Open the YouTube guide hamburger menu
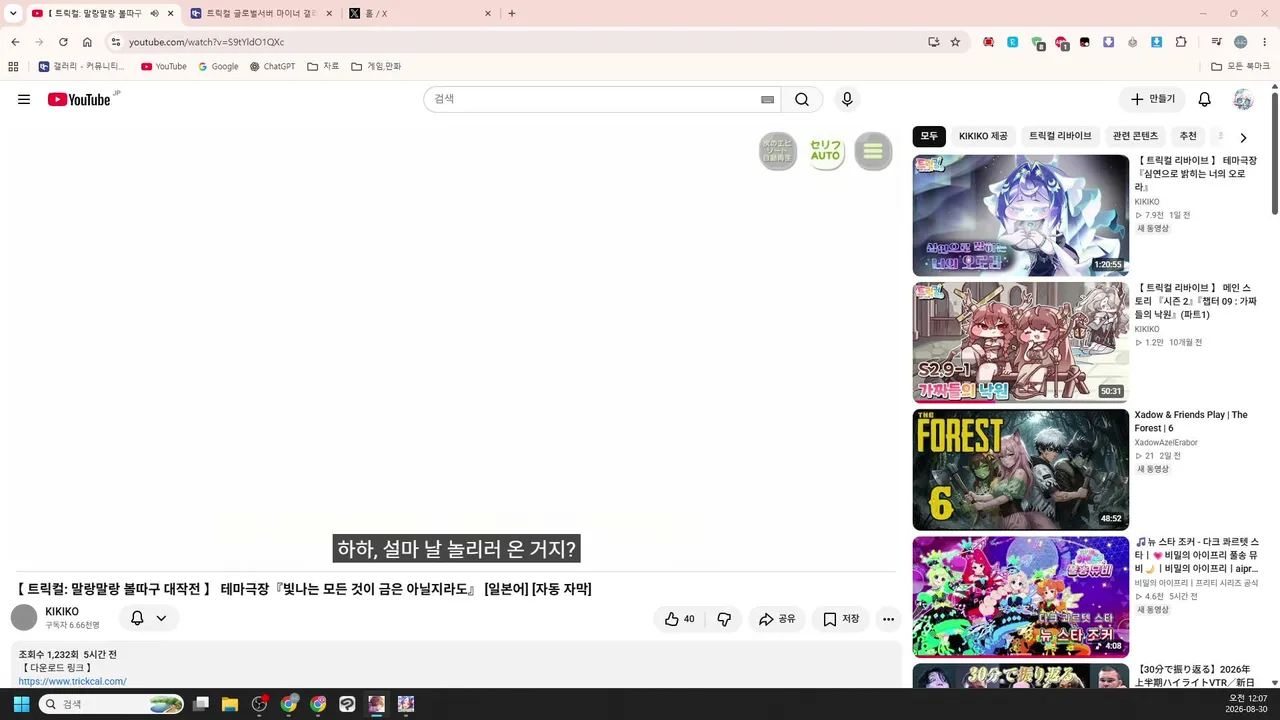 tap(24, 99)
